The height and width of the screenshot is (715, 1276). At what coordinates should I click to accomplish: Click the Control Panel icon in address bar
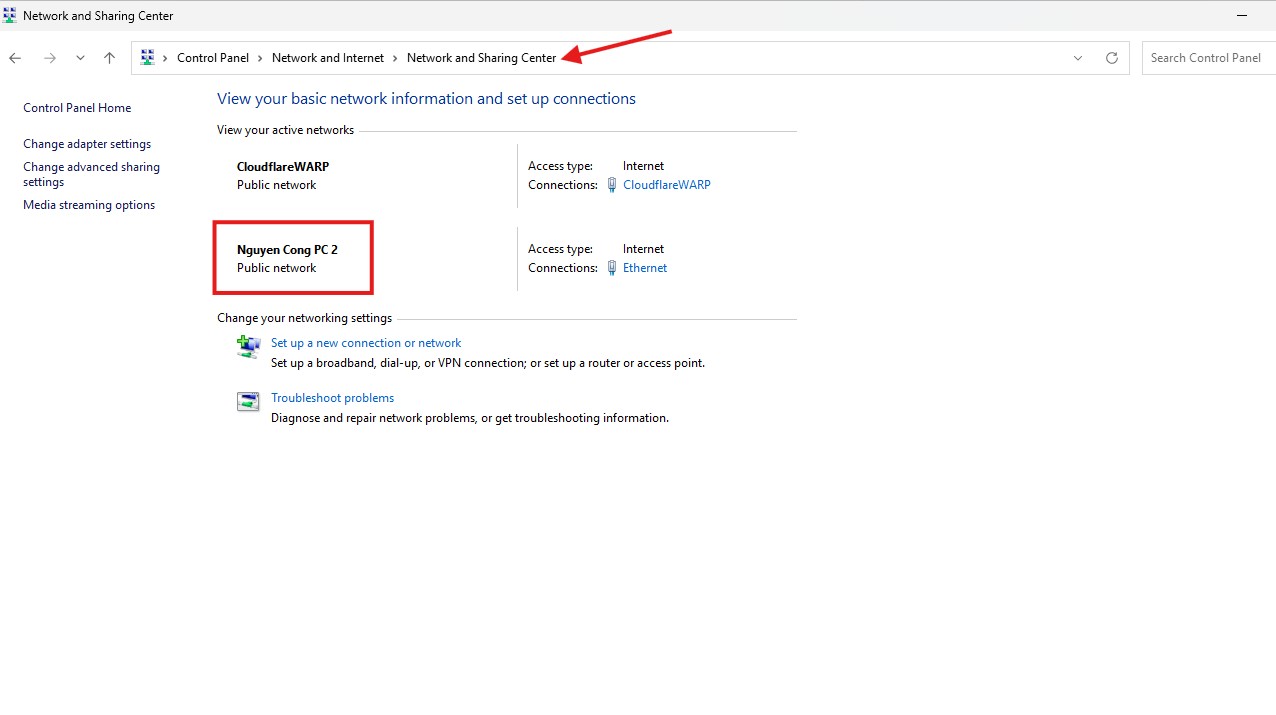pyautogui.click(x=148, y=58)
